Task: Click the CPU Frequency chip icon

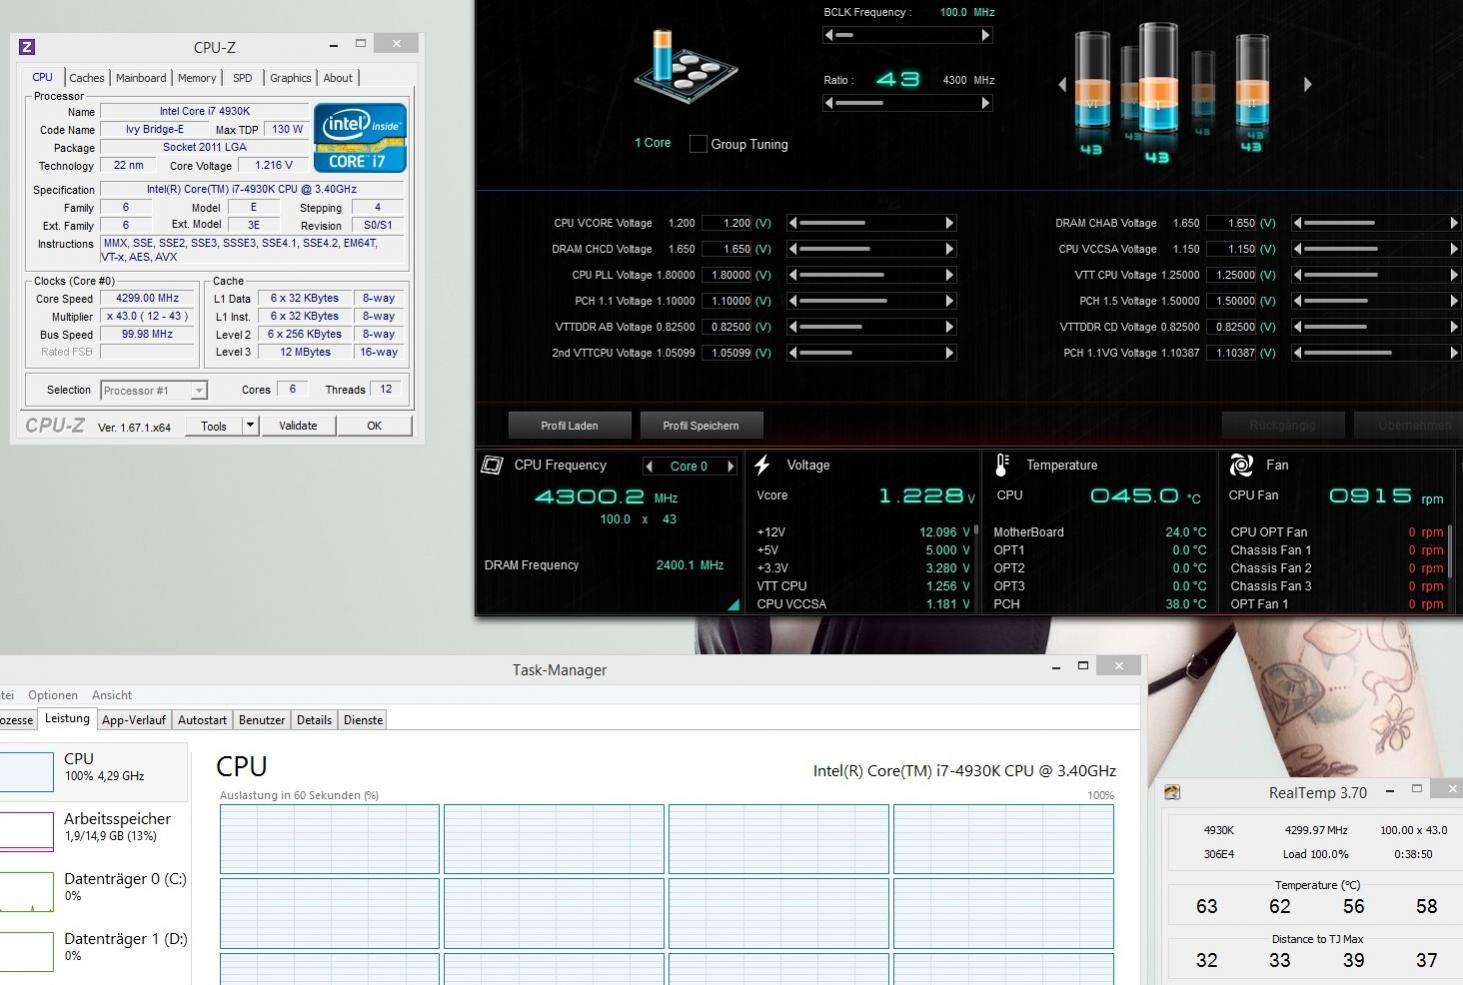Action: point(492,465)
